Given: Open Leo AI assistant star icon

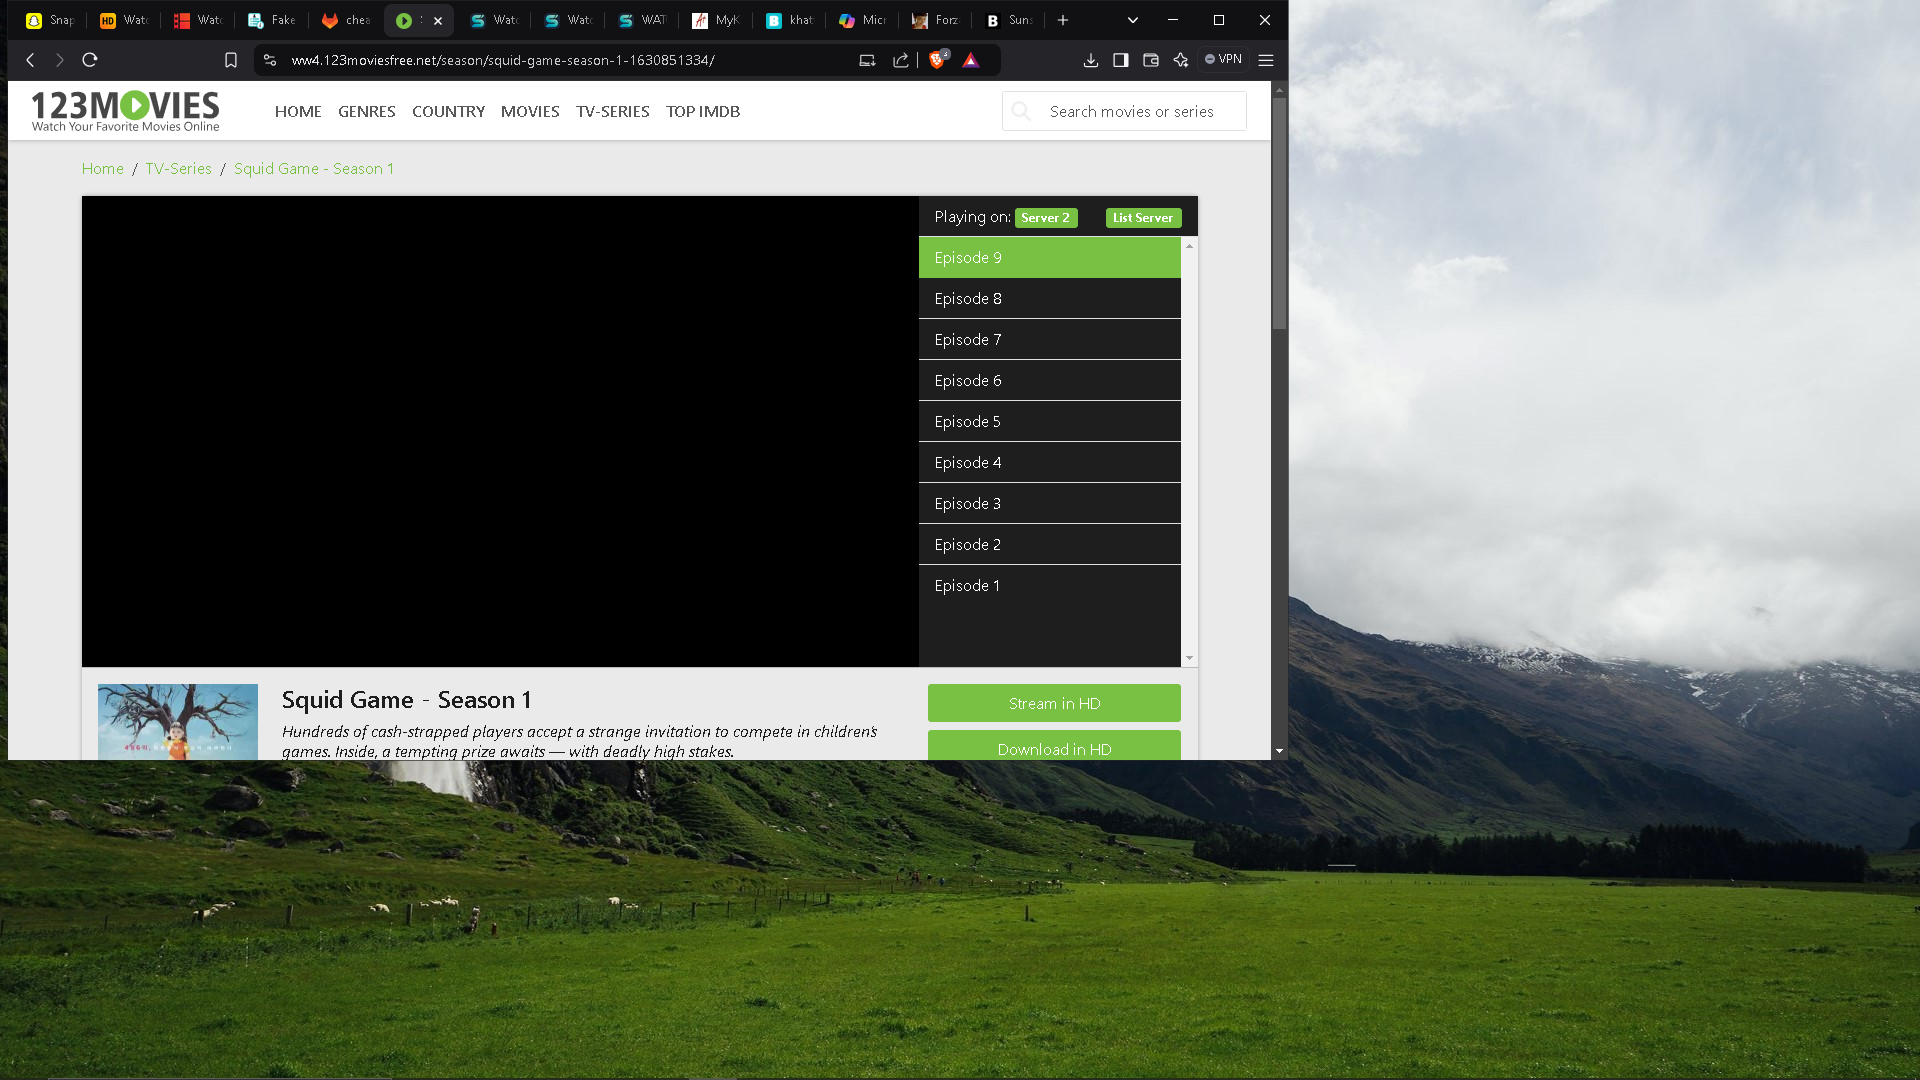Looking at the screenshot, I should pos(1181,60).
